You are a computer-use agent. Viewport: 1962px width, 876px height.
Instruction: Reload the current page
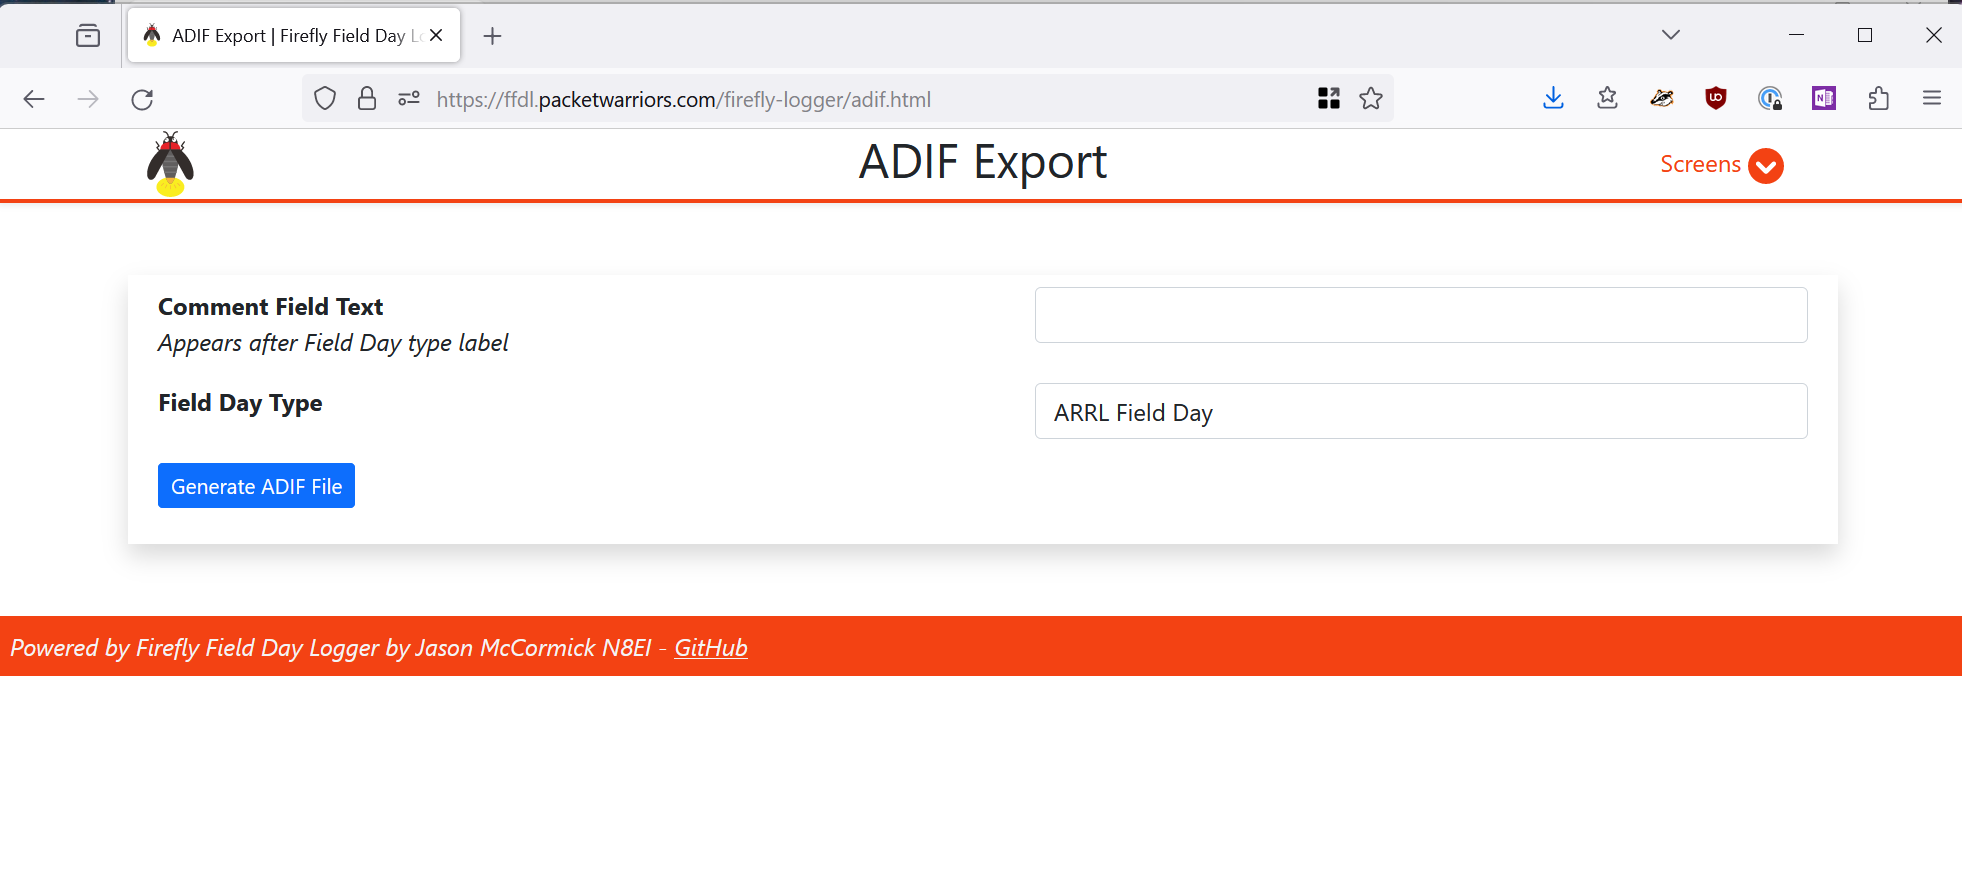pos(142,99)
